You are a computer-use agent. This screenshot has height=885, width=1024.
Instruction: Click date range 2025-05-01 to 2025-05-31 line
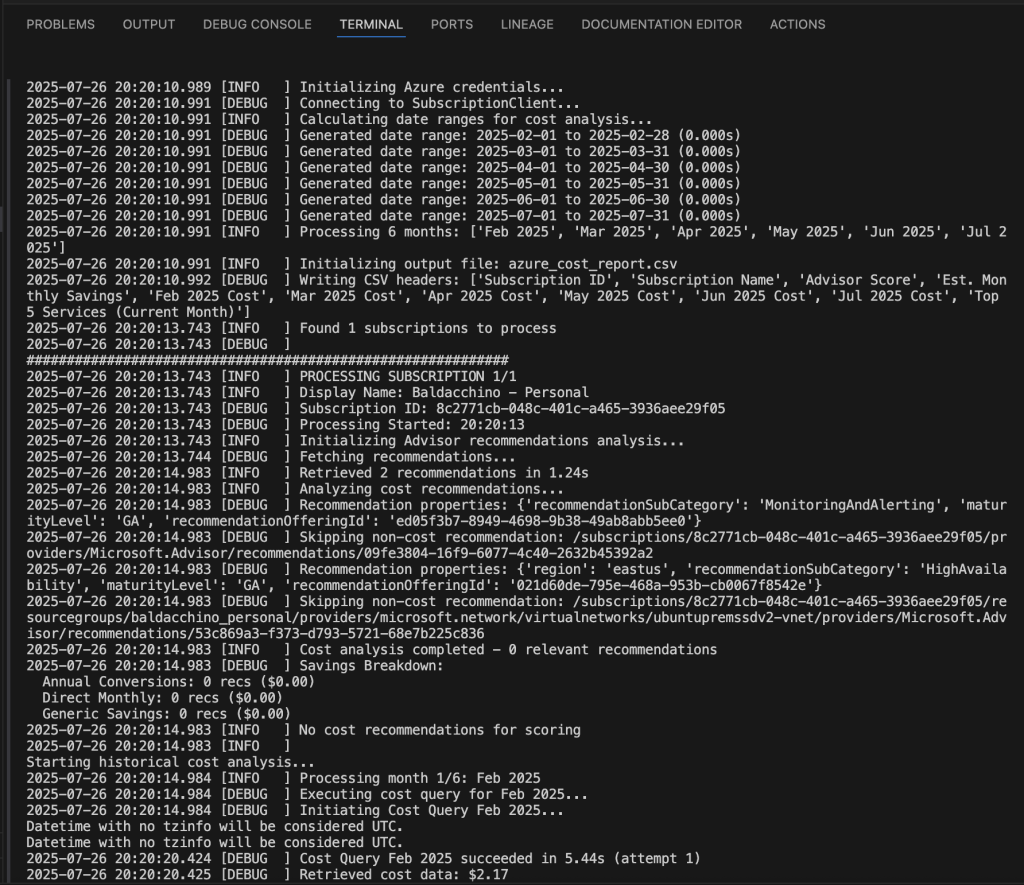pos(383,184)
